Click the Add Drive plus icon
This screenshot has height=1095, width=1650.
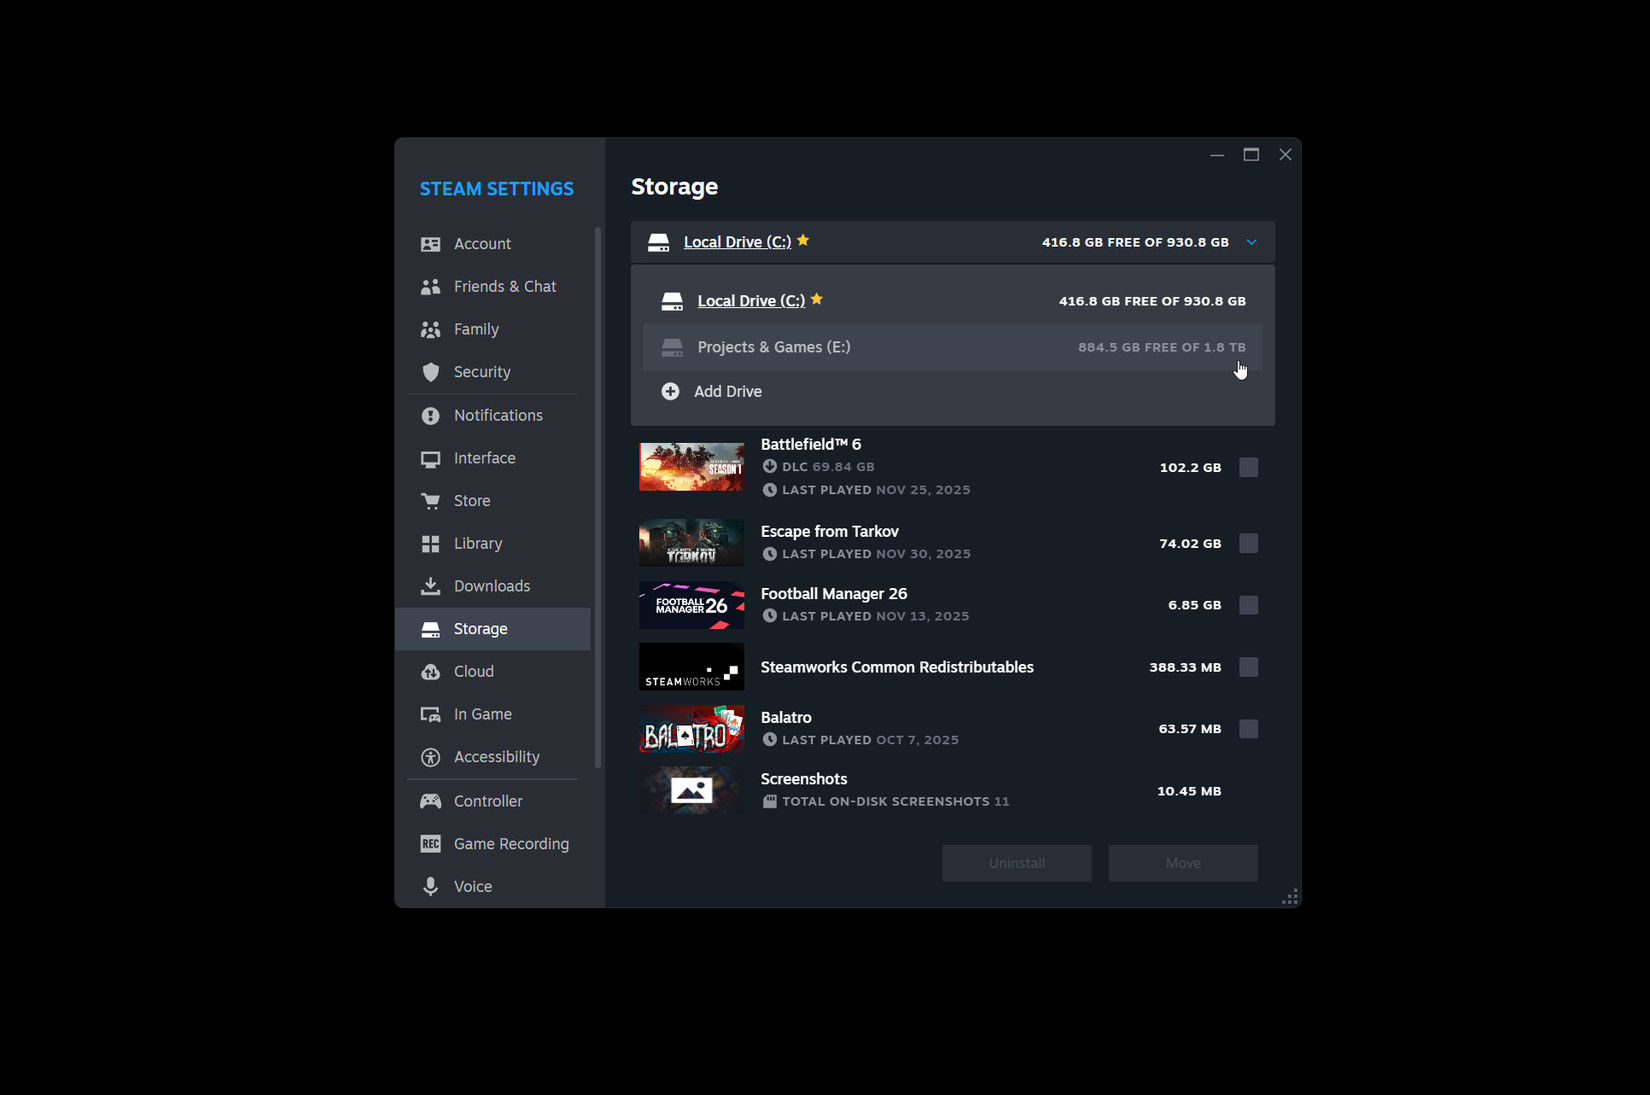click(x=670, y=391)
